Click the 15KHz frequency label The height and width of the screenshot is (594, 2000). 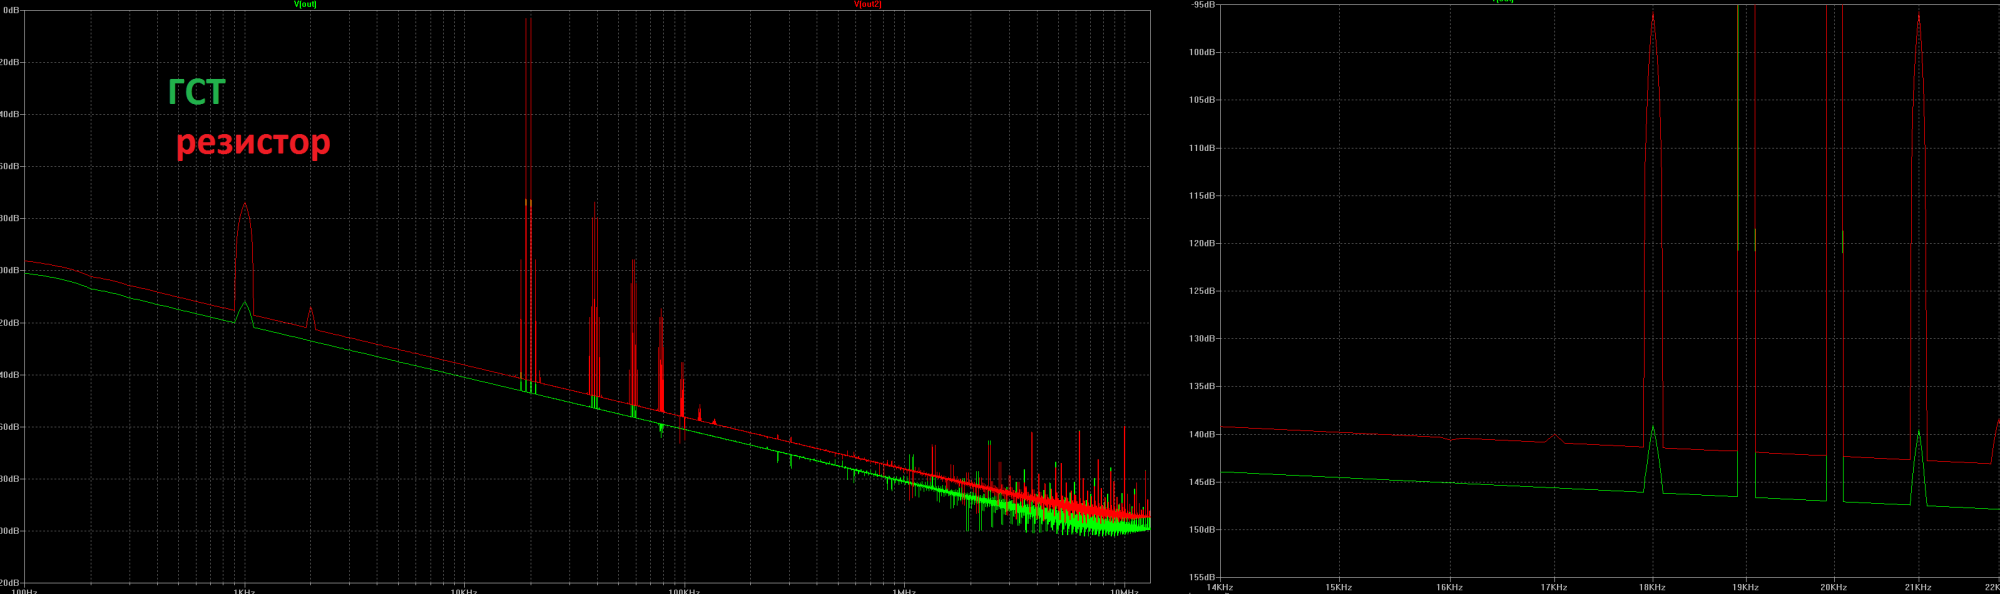pos(1339,587)
